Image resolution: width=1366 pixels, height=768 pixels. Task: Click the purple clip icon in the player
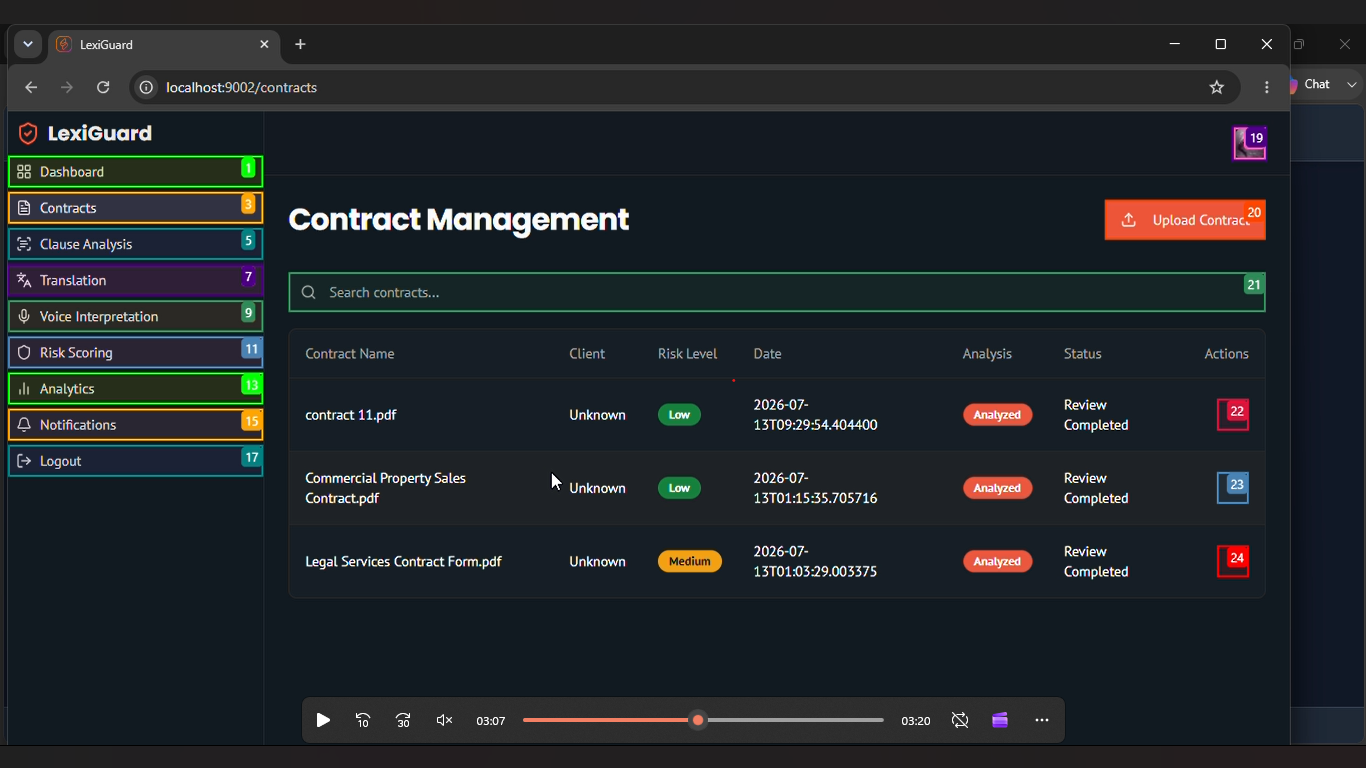(x=1000, y=720)
